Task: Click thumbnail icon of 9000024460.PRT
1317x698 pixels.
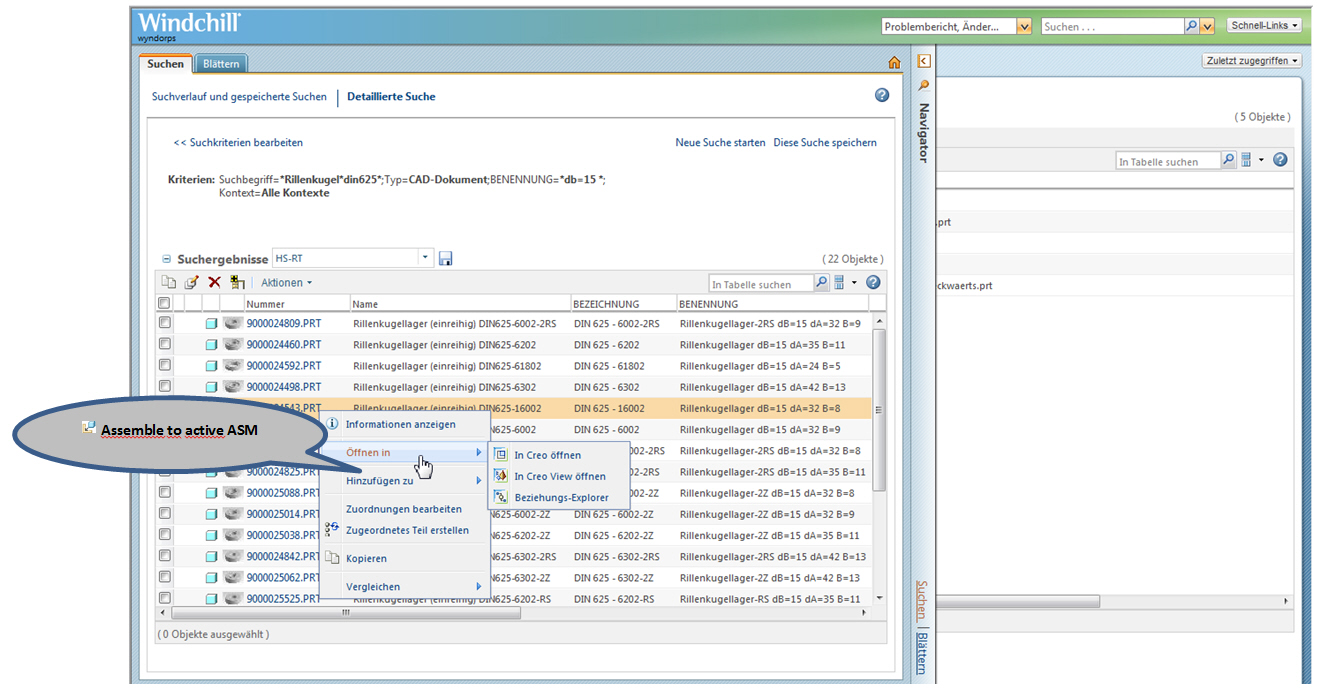Action: point(233,345)
